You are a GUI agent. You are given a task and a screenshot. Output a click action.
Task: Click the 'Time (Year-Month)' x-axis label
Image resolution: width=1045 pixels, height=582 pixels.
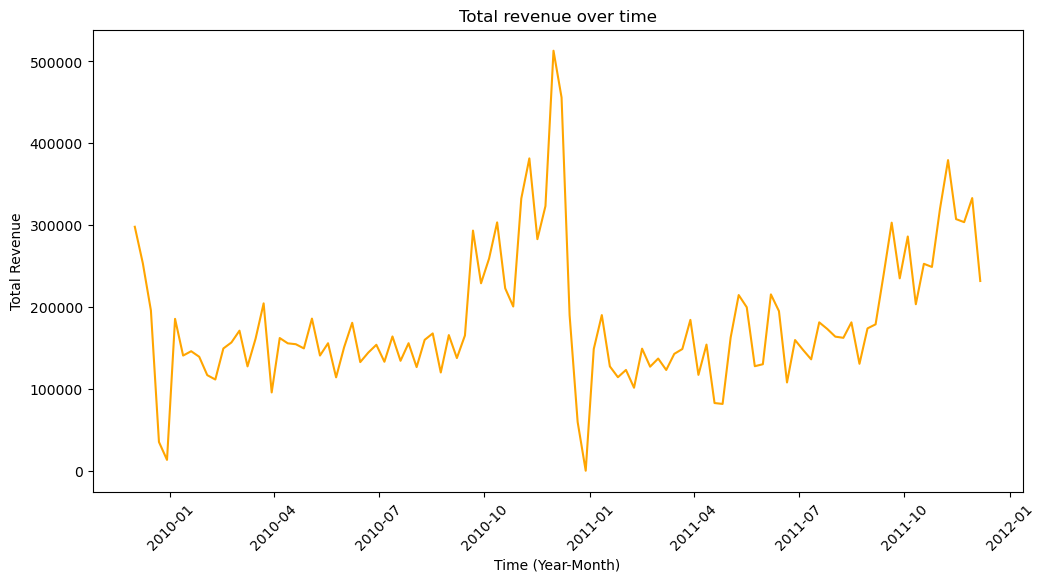click(556, 565)
